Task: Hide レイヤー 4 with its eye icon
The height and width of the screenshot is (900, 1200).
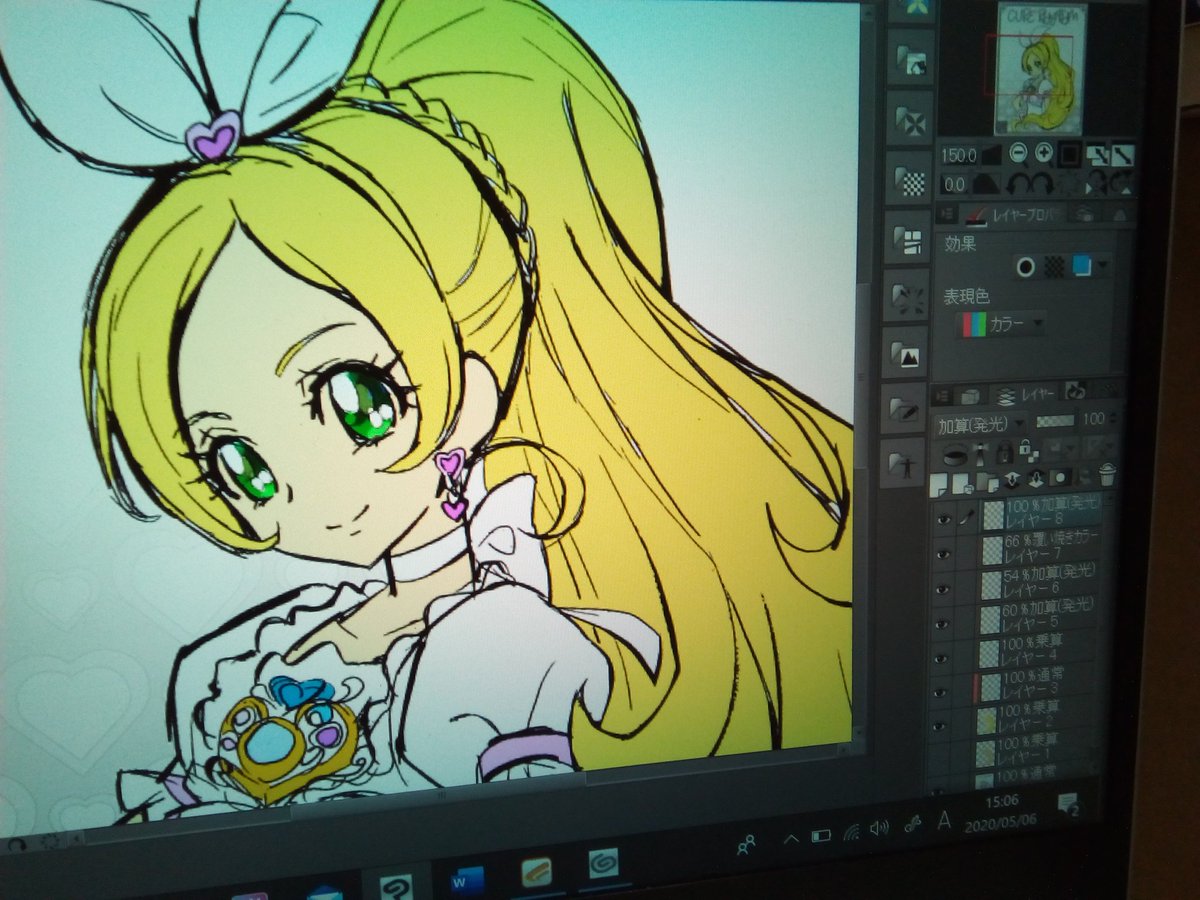Action: point(941,657)
